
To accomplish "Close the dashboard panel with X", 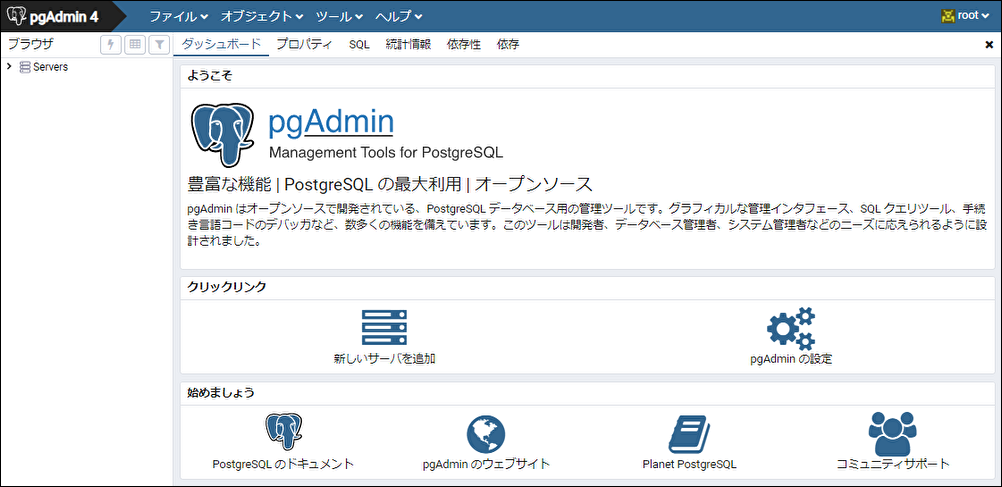I will pyautogui.click(x=989, y=45).
